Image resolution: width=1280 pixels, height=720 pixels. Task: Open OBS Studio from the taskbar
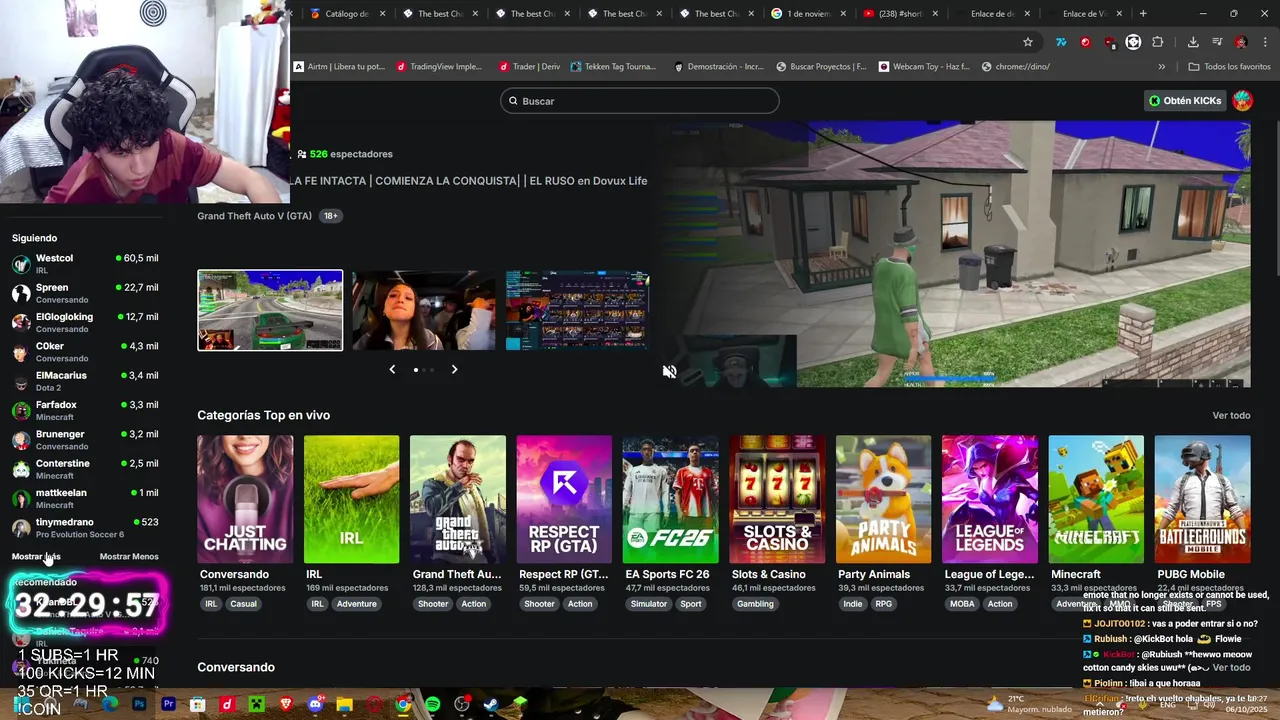click(462, 704)
